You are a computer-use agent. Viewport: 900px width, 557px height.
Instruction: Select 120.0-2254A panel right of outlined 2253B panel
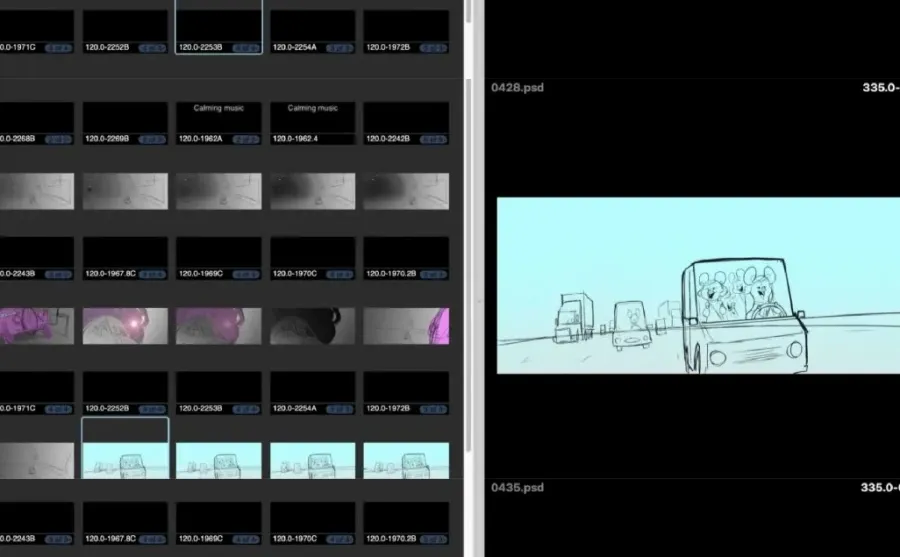pos(313,32)
